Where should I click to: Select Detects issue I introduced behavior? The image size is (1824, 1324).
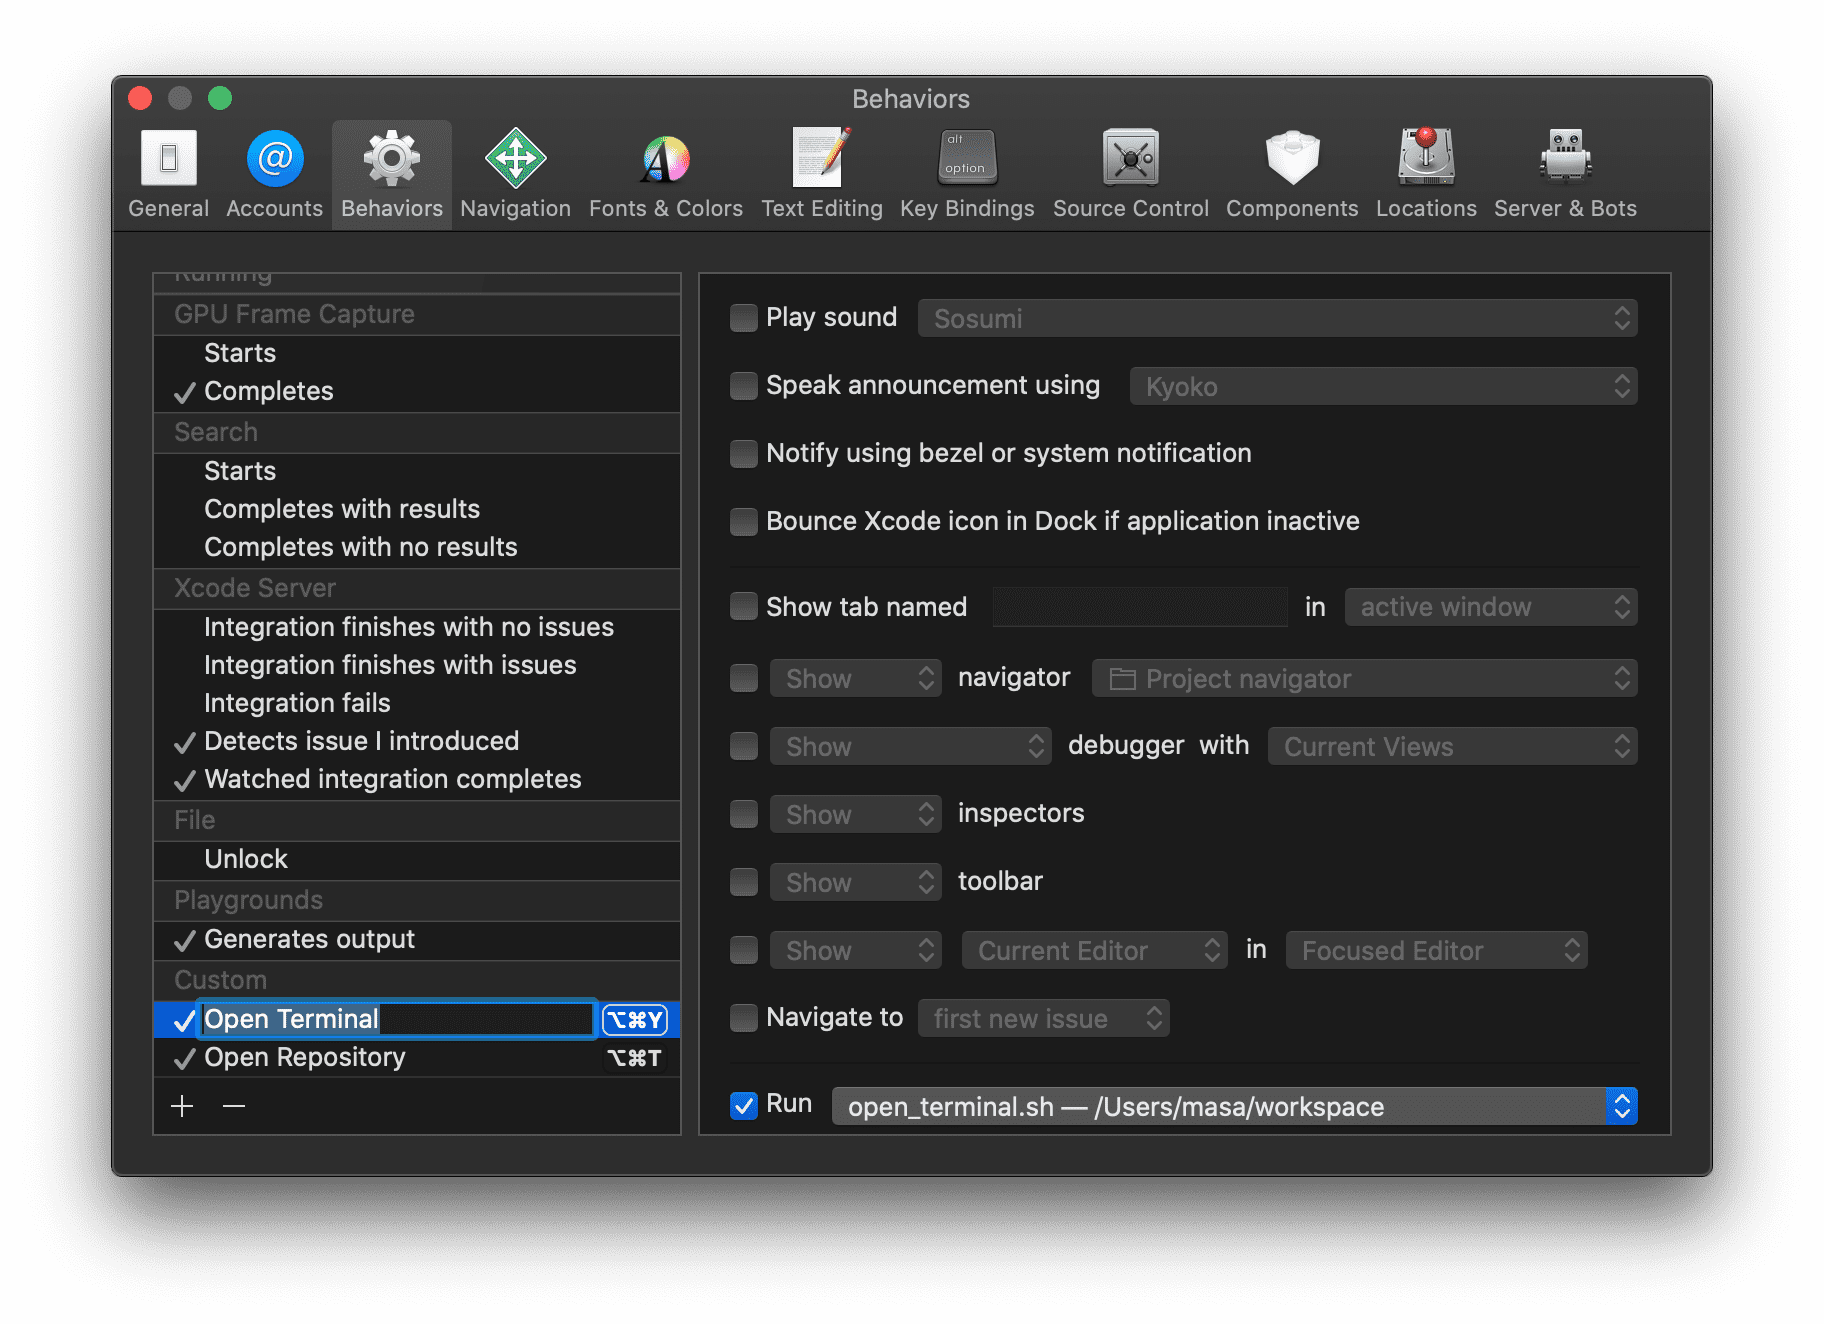pyautogui.click(x=417, y=742)
